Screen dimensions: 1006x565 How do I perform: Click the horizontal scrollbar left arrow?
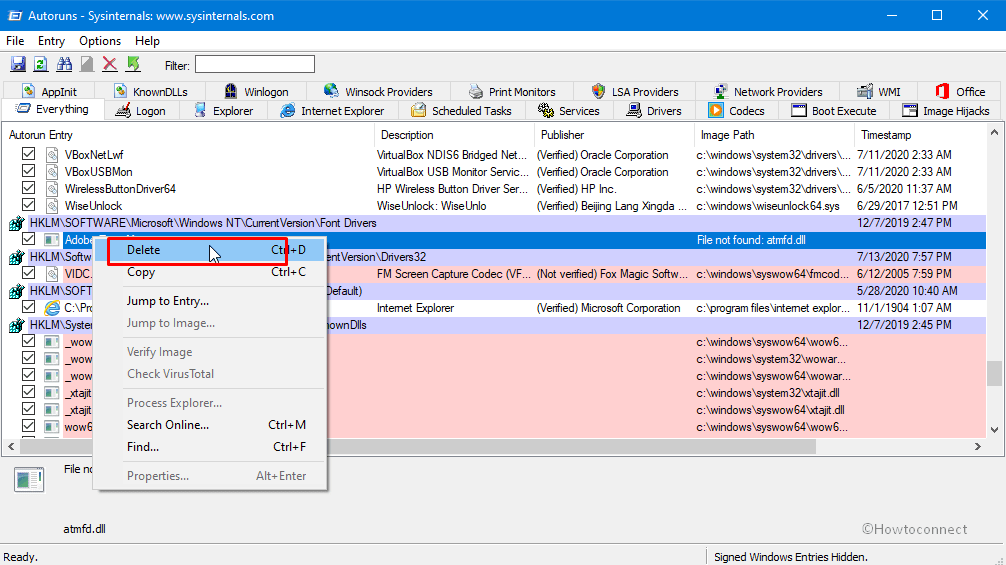pos(11,446)
